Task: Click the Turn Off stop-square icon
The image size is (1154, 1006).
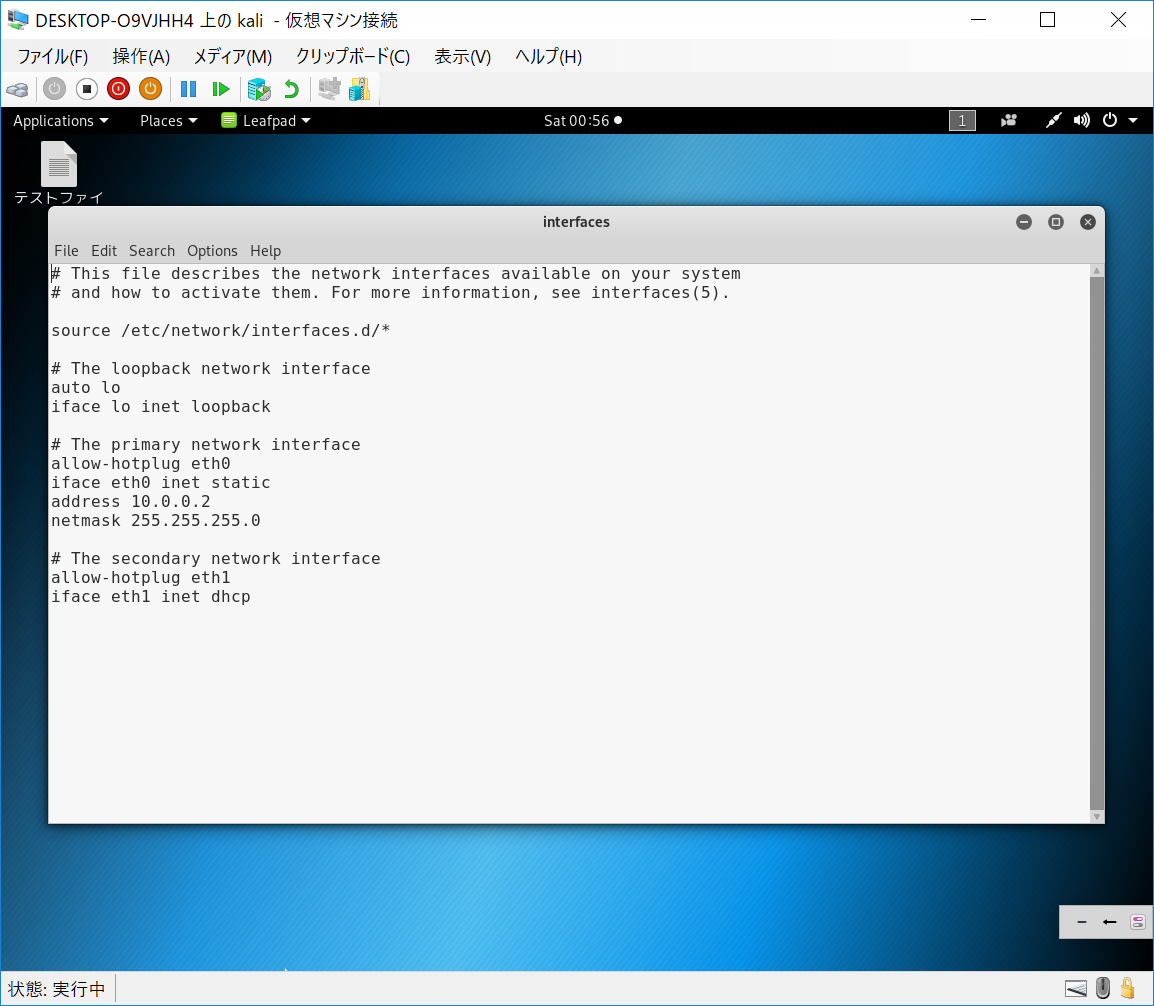Action: 86,89
